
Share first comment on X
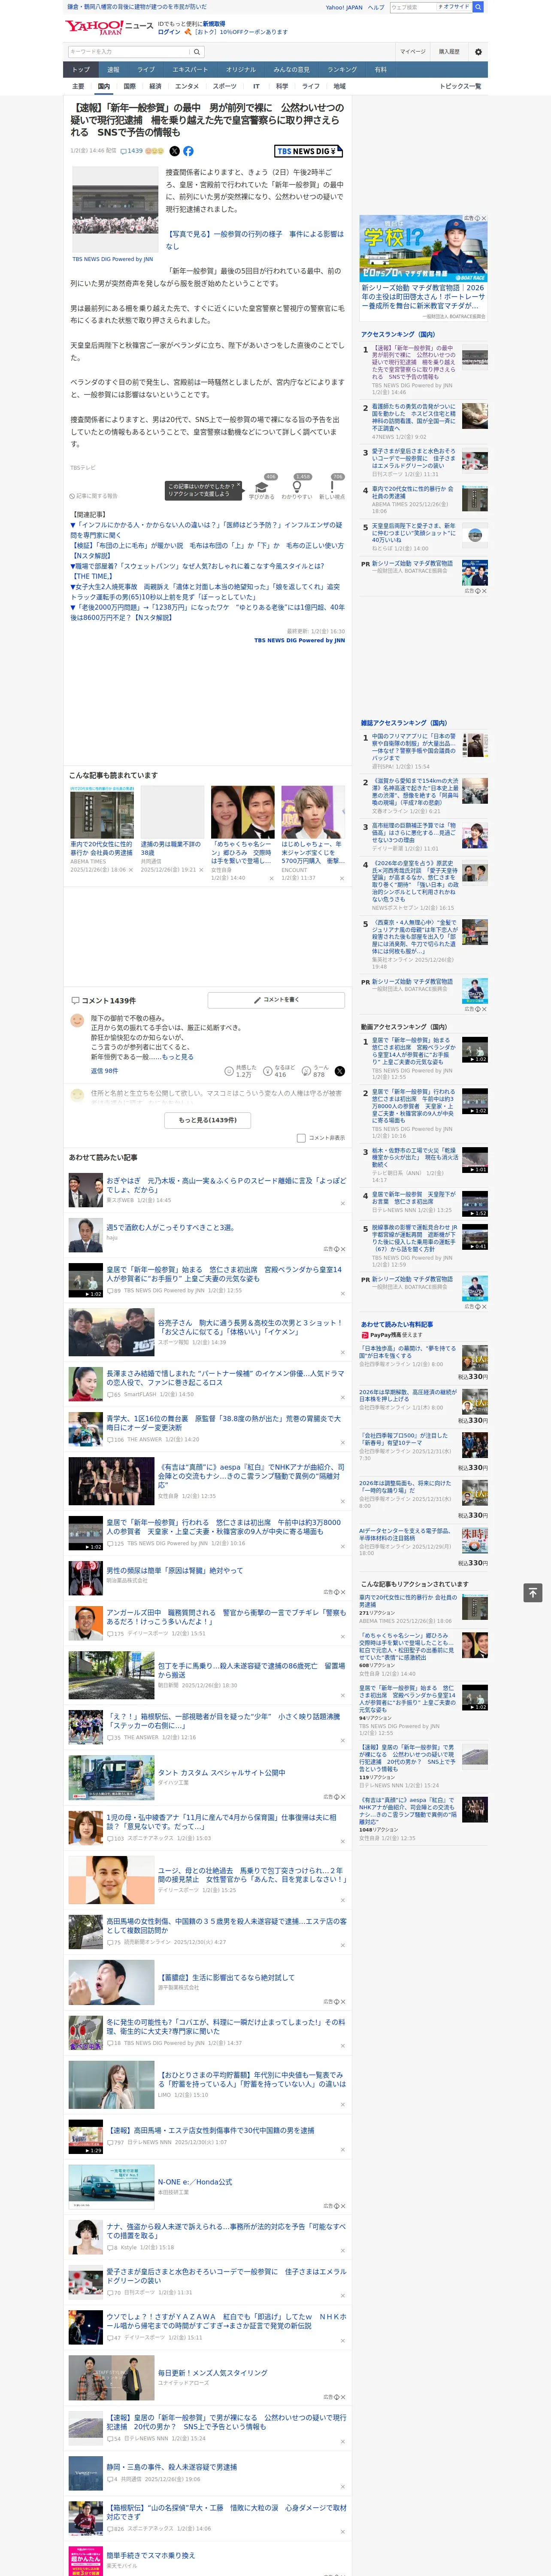point(340,1071)
